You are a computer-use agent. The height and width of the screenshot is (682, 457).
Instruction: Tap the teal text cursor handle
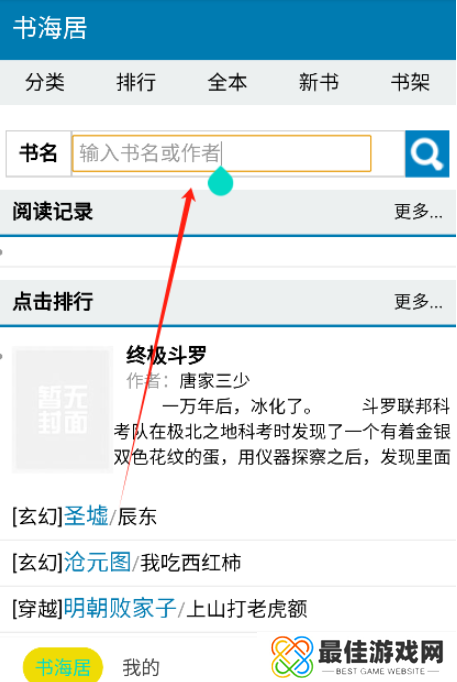point(220,181)
